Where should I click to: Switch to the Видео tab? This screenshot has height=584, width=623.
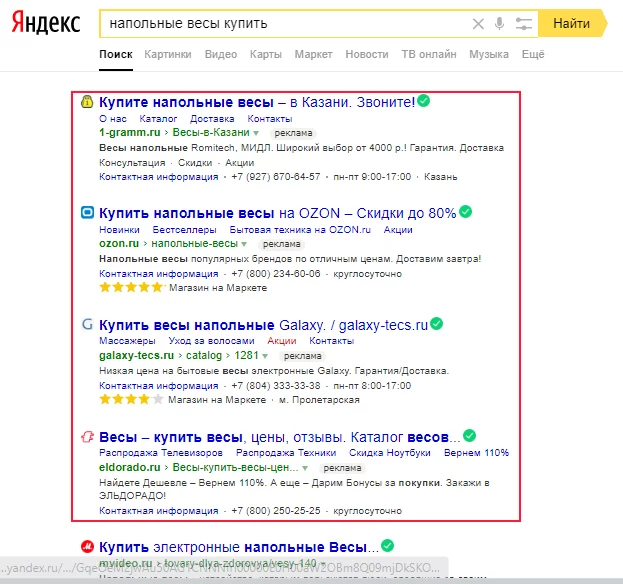click(x=221, y=54)
